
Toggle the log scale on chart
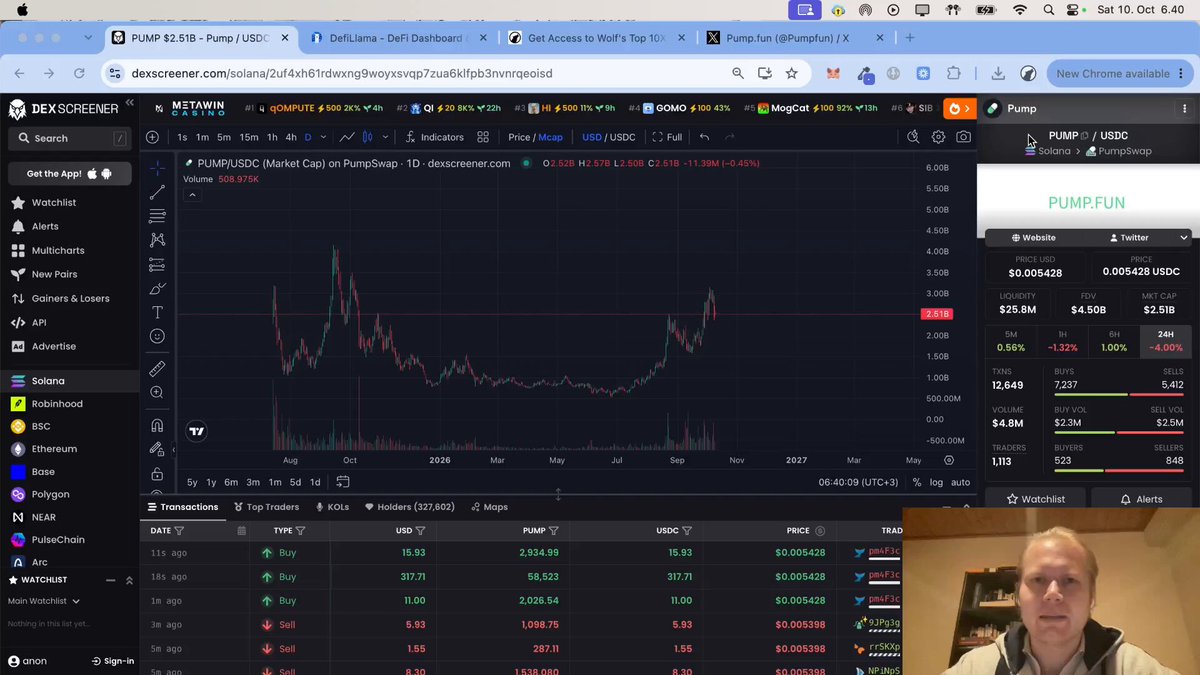936,482
